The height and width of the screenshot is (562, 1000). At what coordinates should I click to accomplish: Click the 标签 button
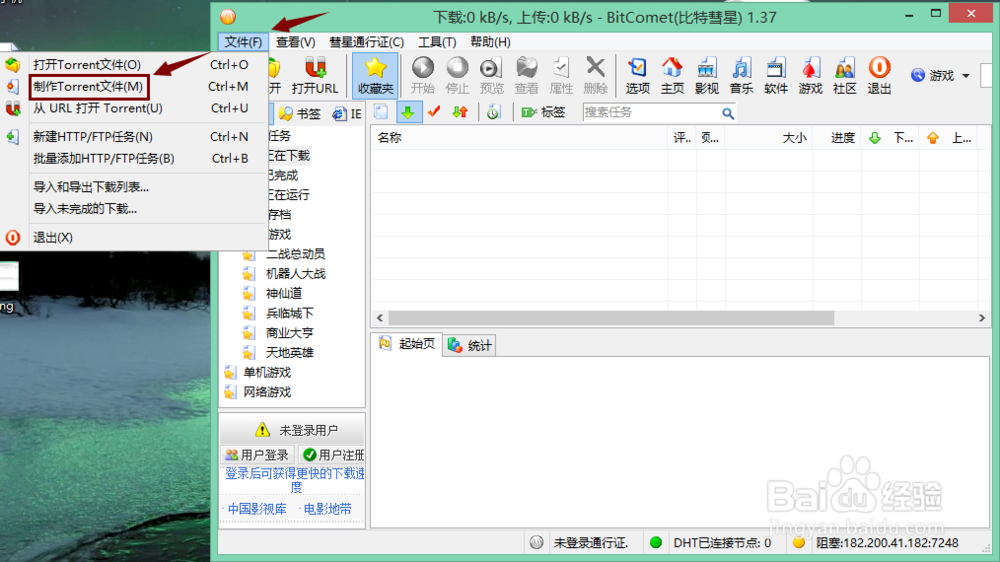point(543,113)
